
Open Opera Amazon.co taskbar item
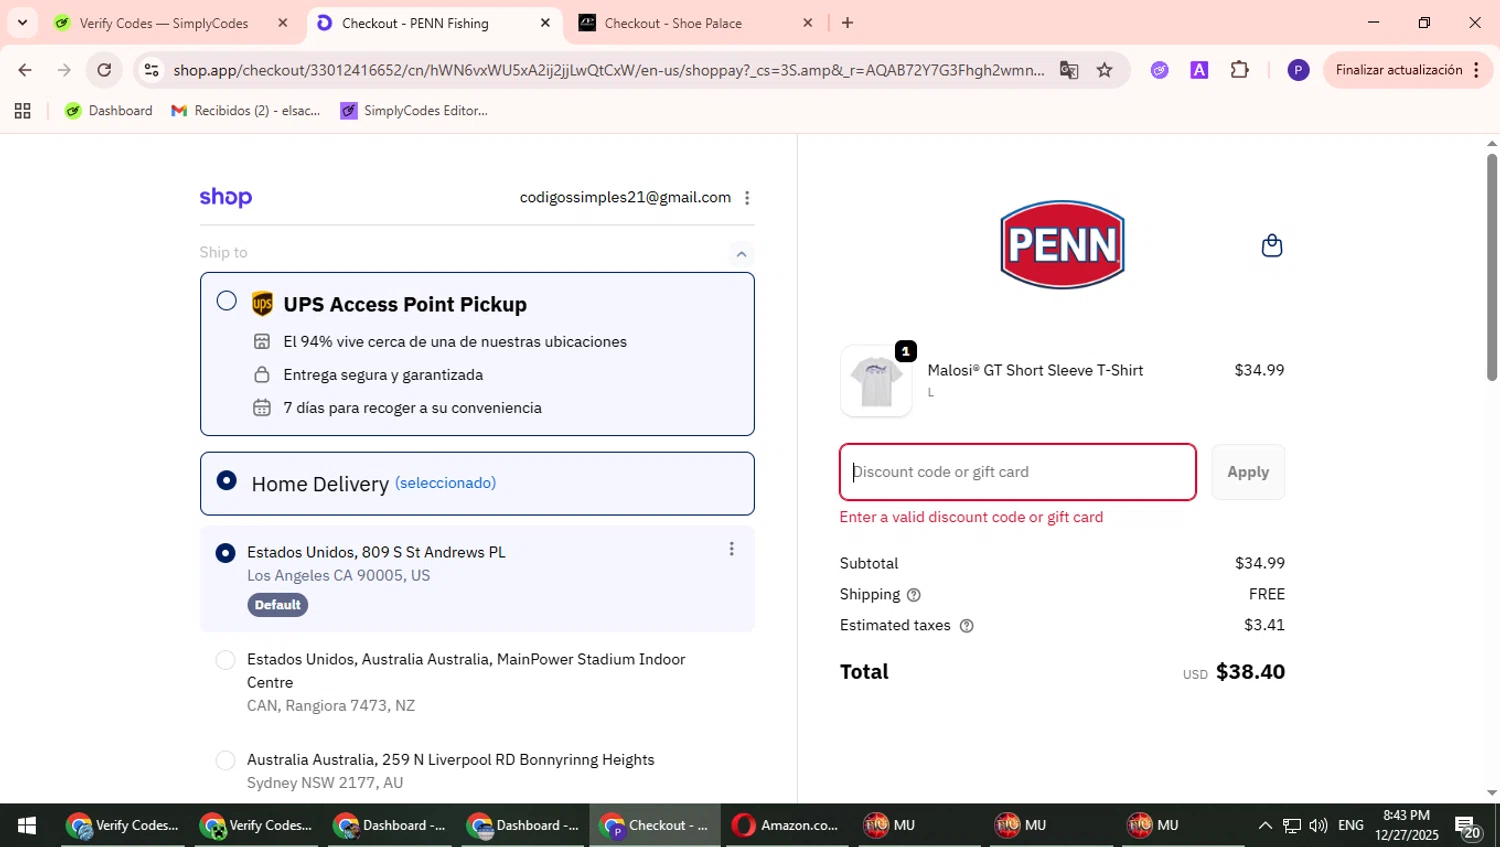(786, 825)
